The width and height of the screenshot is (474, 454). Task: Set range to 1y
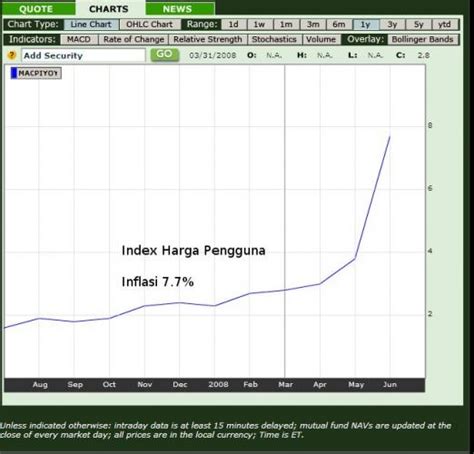[x=366, y=24]
